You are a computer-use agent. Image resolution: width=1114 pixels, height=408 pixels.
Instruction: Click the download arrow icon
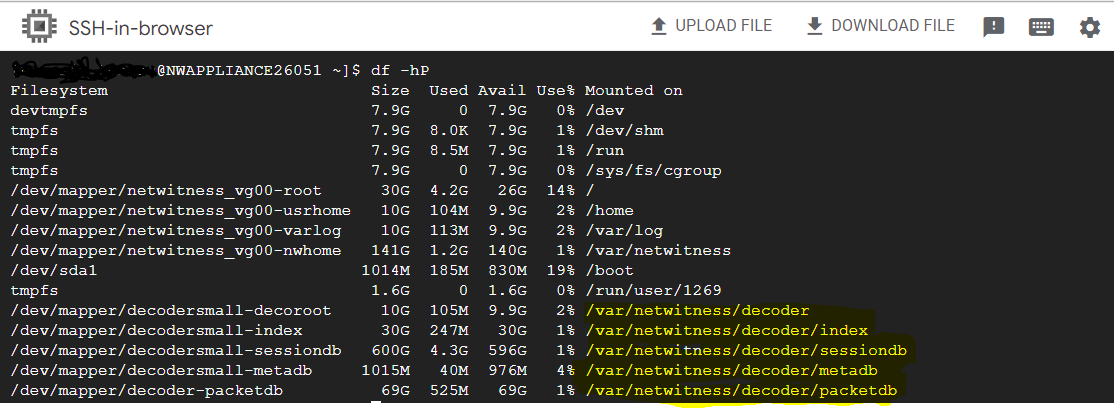coord(814,27)
